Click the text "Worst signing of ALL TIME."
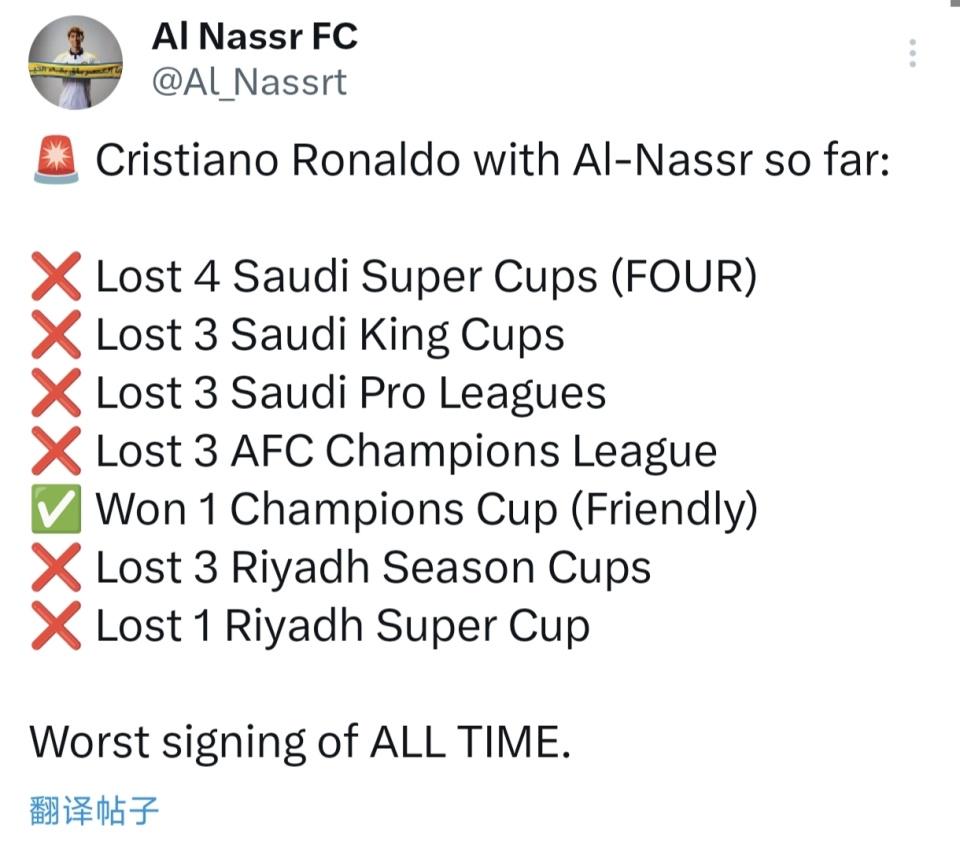Image resolution: width=960 pixels, height=866 pixels. coord(299,742)
